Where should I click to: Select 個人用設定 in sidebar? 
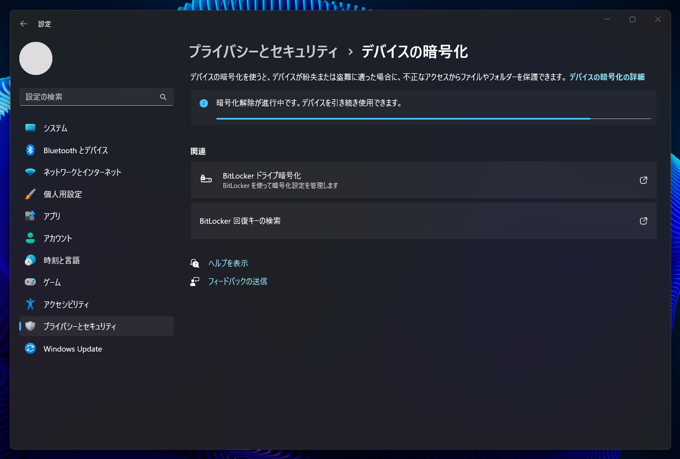tap(96, 194)
